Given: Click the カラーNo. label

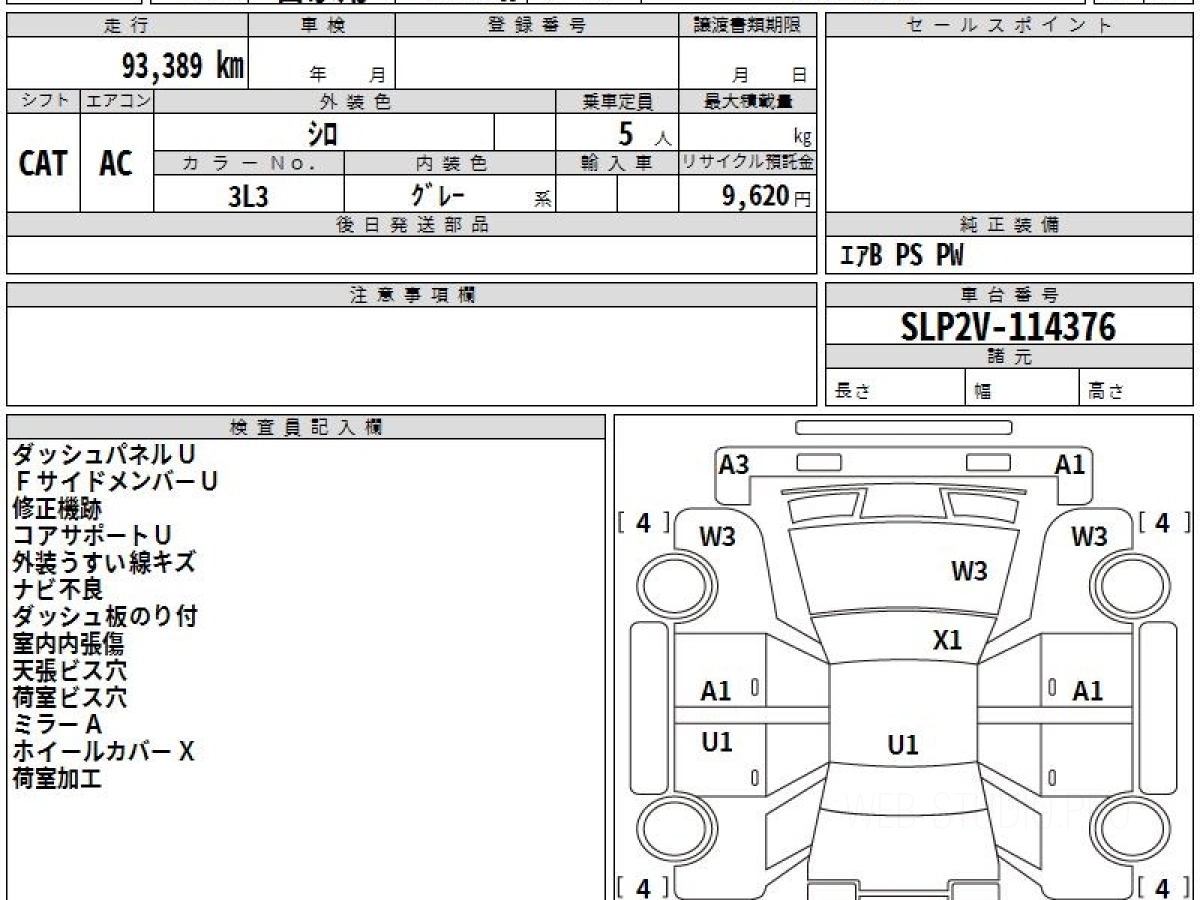Looking at the screenshot, I should (x=249, y=163).
